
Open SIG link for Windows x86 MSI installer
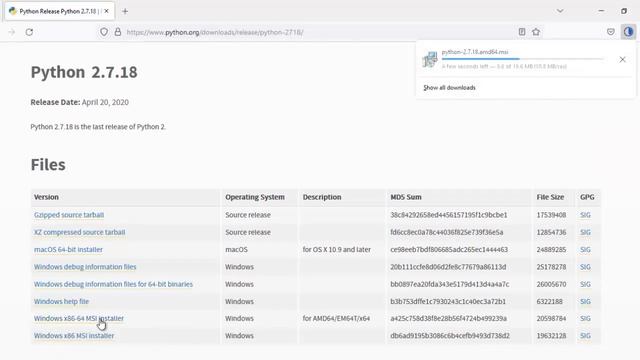[585, 336]
